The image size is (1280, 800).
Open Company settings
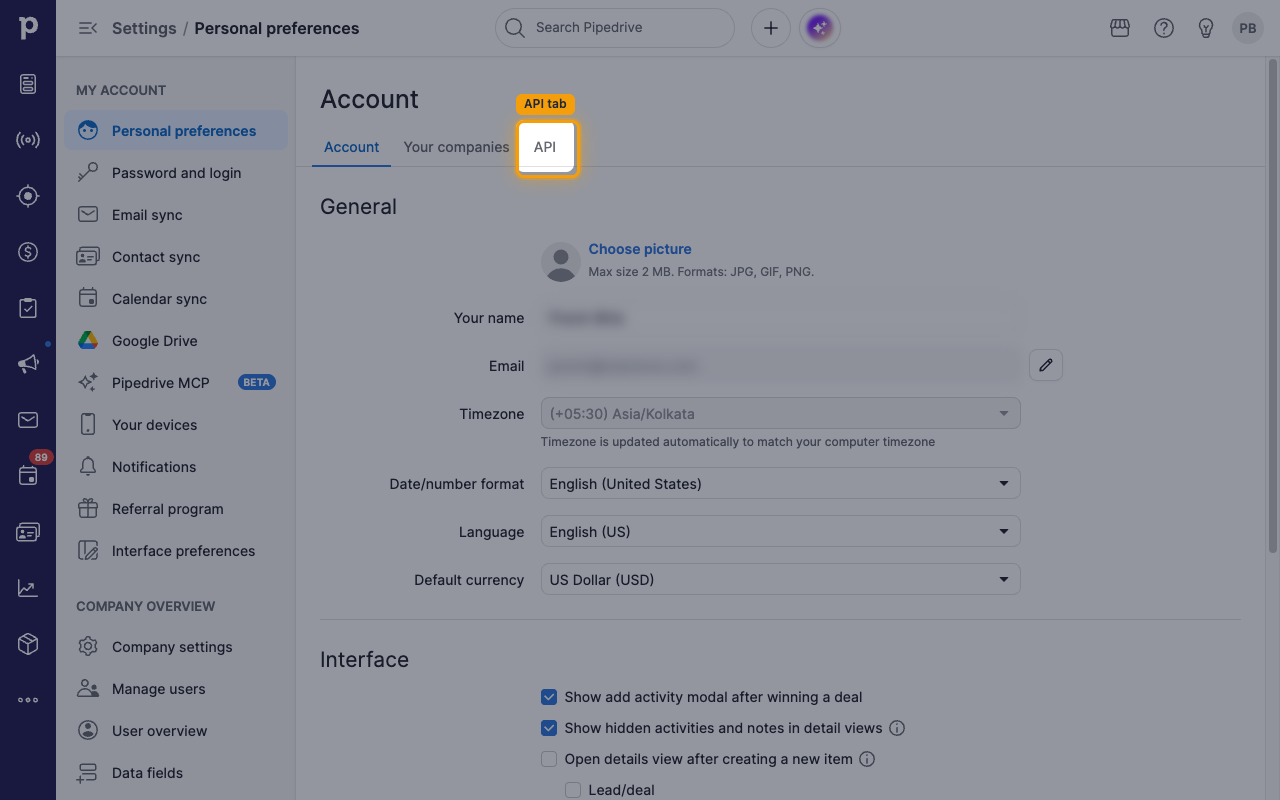[176, 647]
